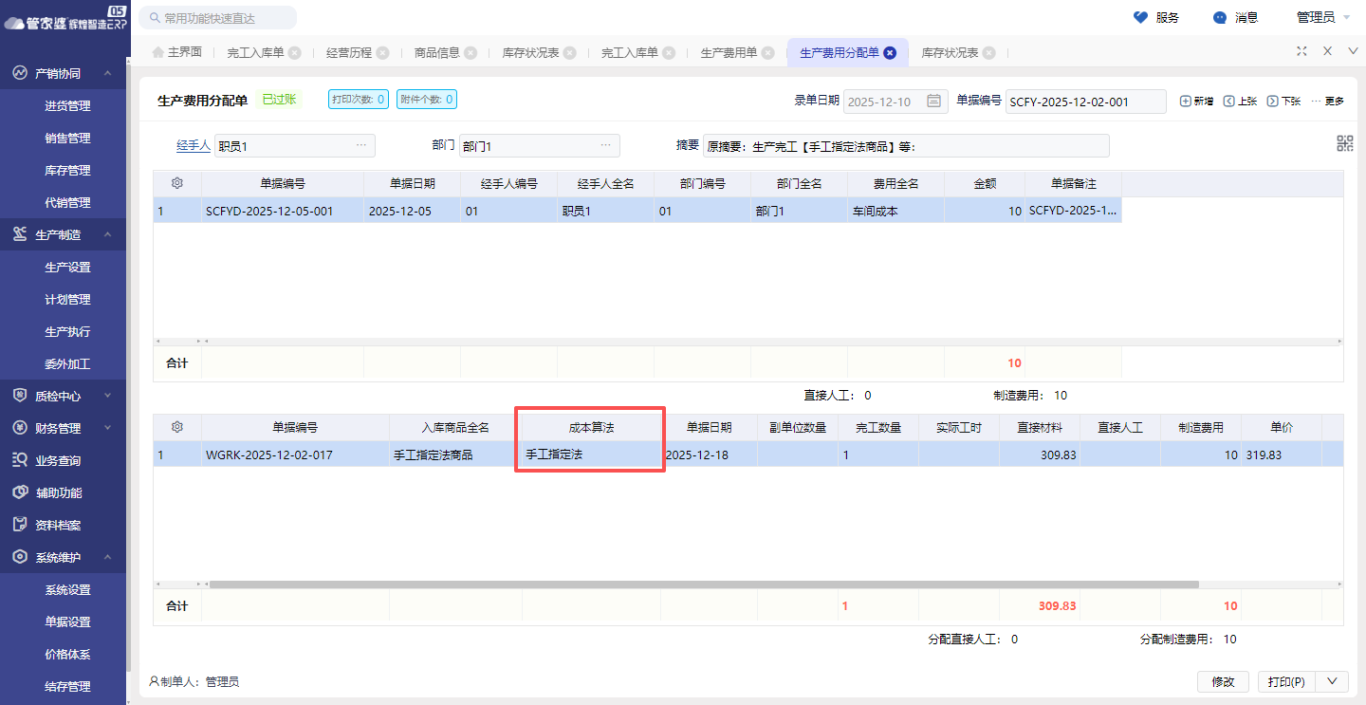Open 库存管理 in sidebar
Image resolution: width=1366 pixels, height=705 pixels.
(68, 170)
